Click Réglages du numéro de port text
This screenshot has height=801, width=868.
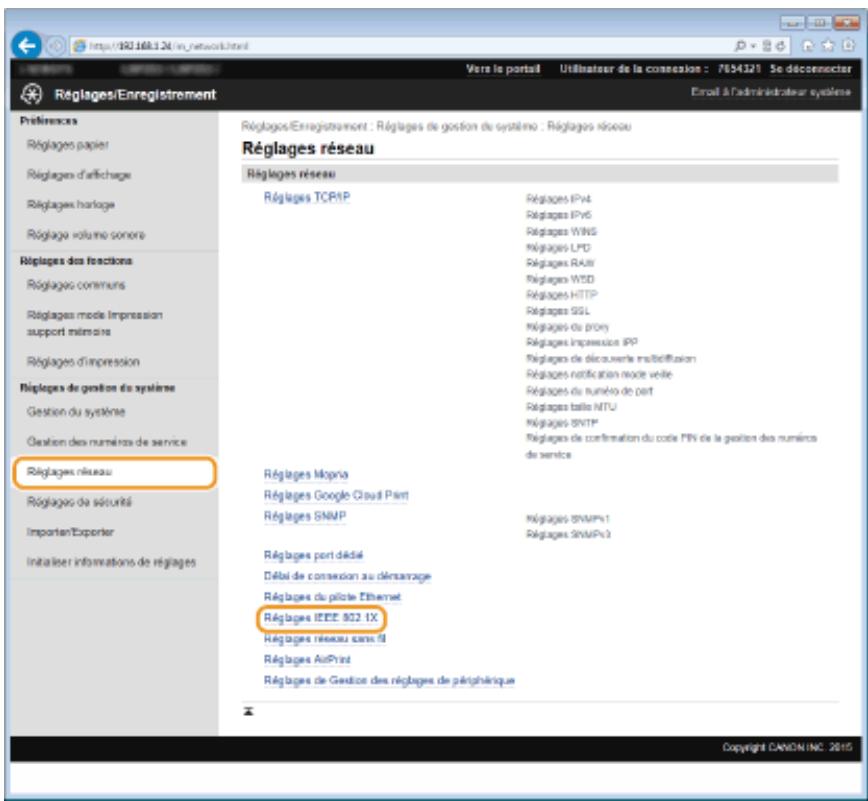click(x=589, y=391)
